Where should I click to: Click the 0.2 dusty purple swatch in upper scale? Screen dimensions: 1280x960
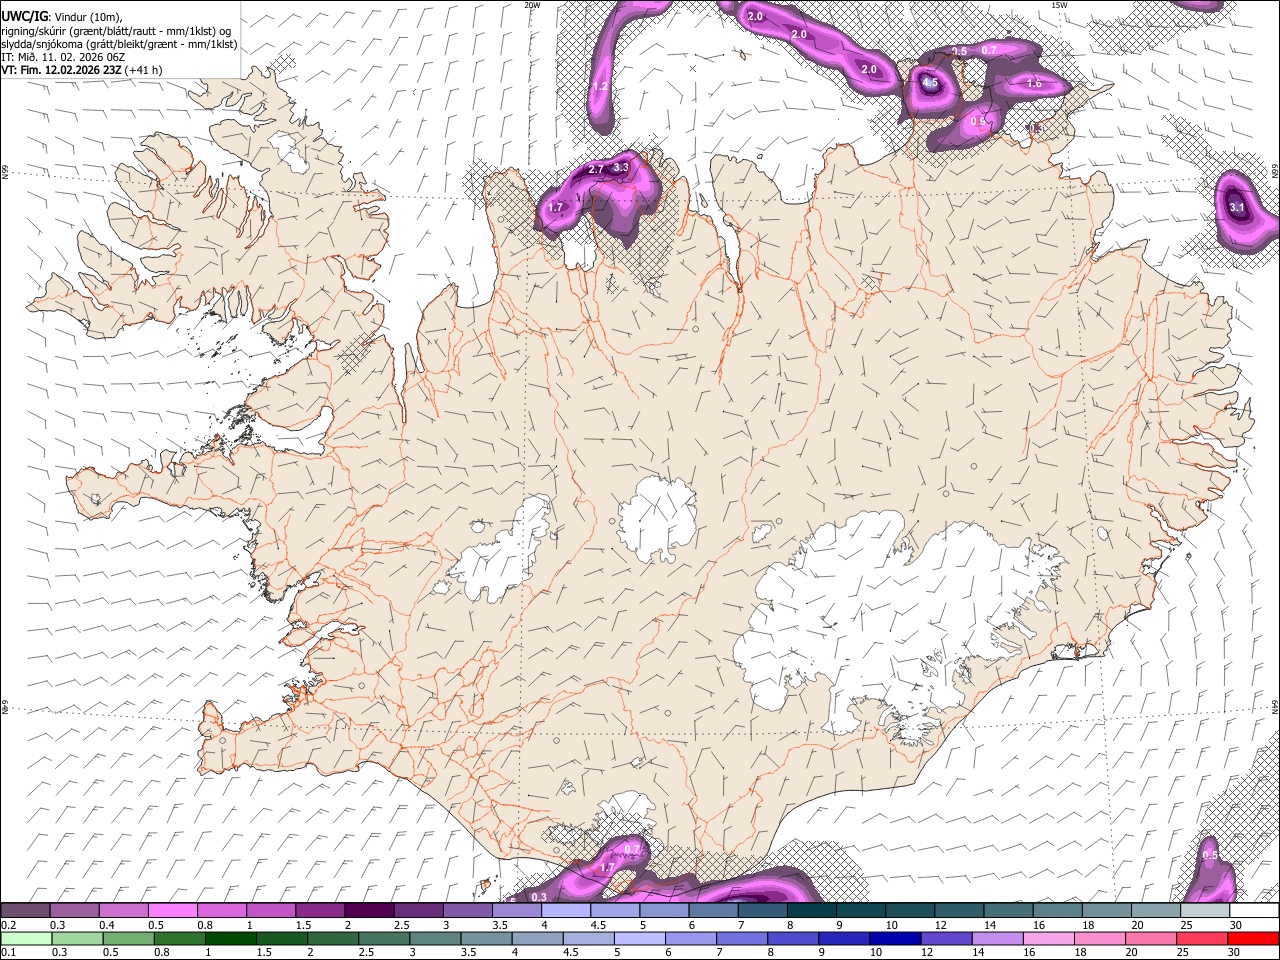[x=25, y=910]
